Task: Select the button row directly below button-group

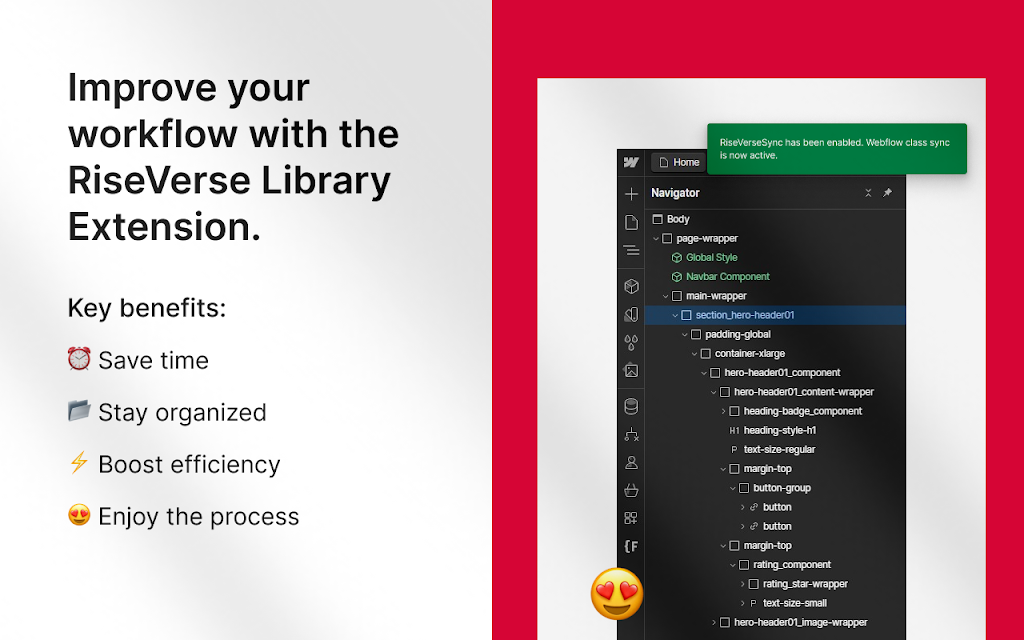Action: (775, 507)
